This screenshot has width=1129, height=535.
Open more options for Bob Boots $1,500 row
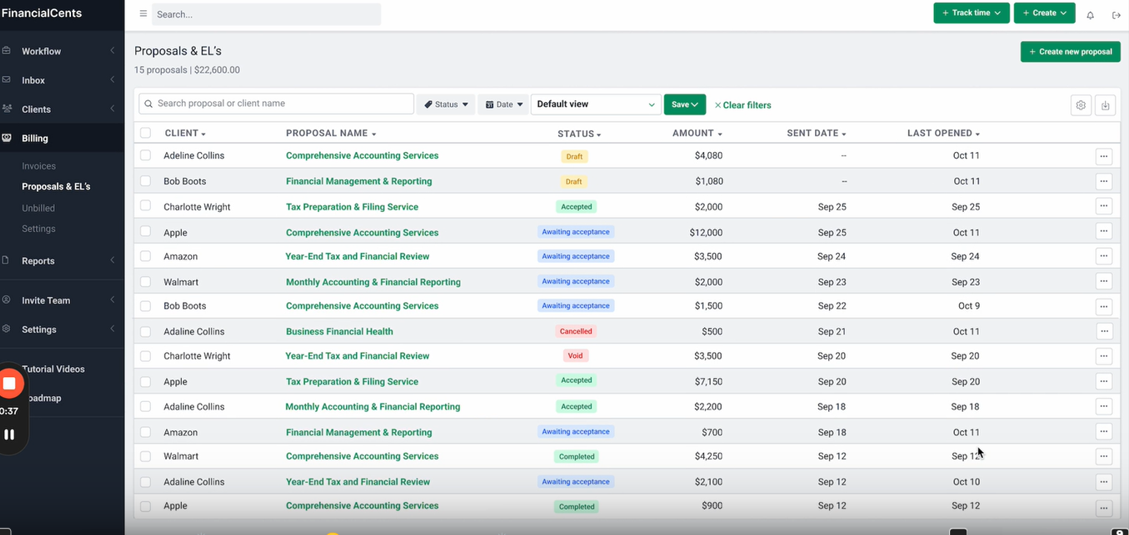1104,307
